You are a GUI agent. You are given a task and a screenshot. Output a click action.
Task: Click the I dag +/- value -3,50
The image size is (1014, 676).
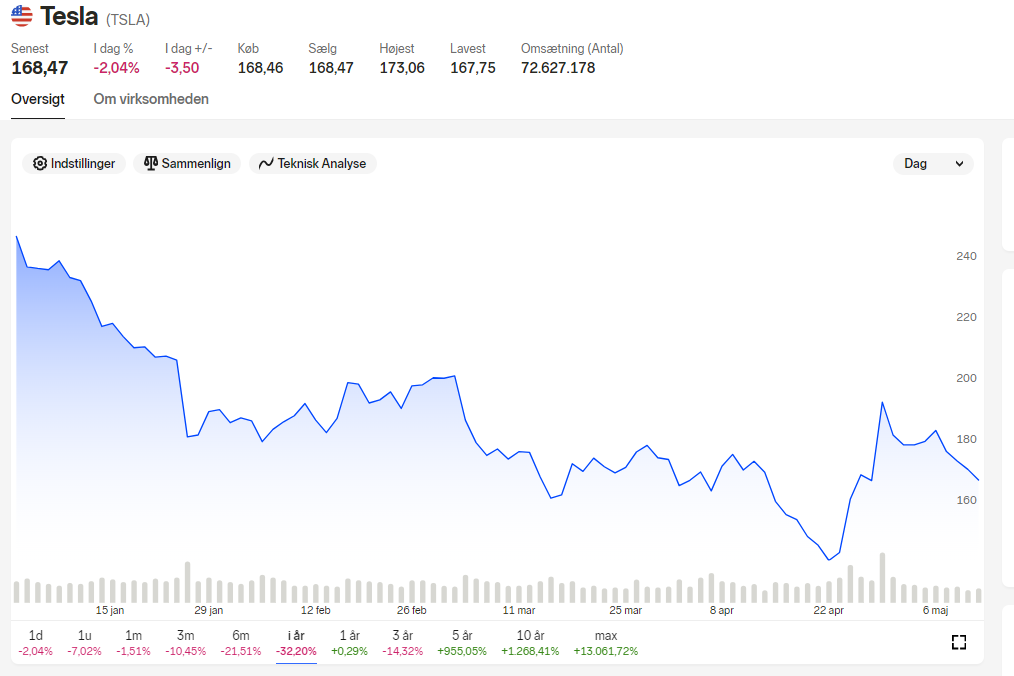(182, 67)
